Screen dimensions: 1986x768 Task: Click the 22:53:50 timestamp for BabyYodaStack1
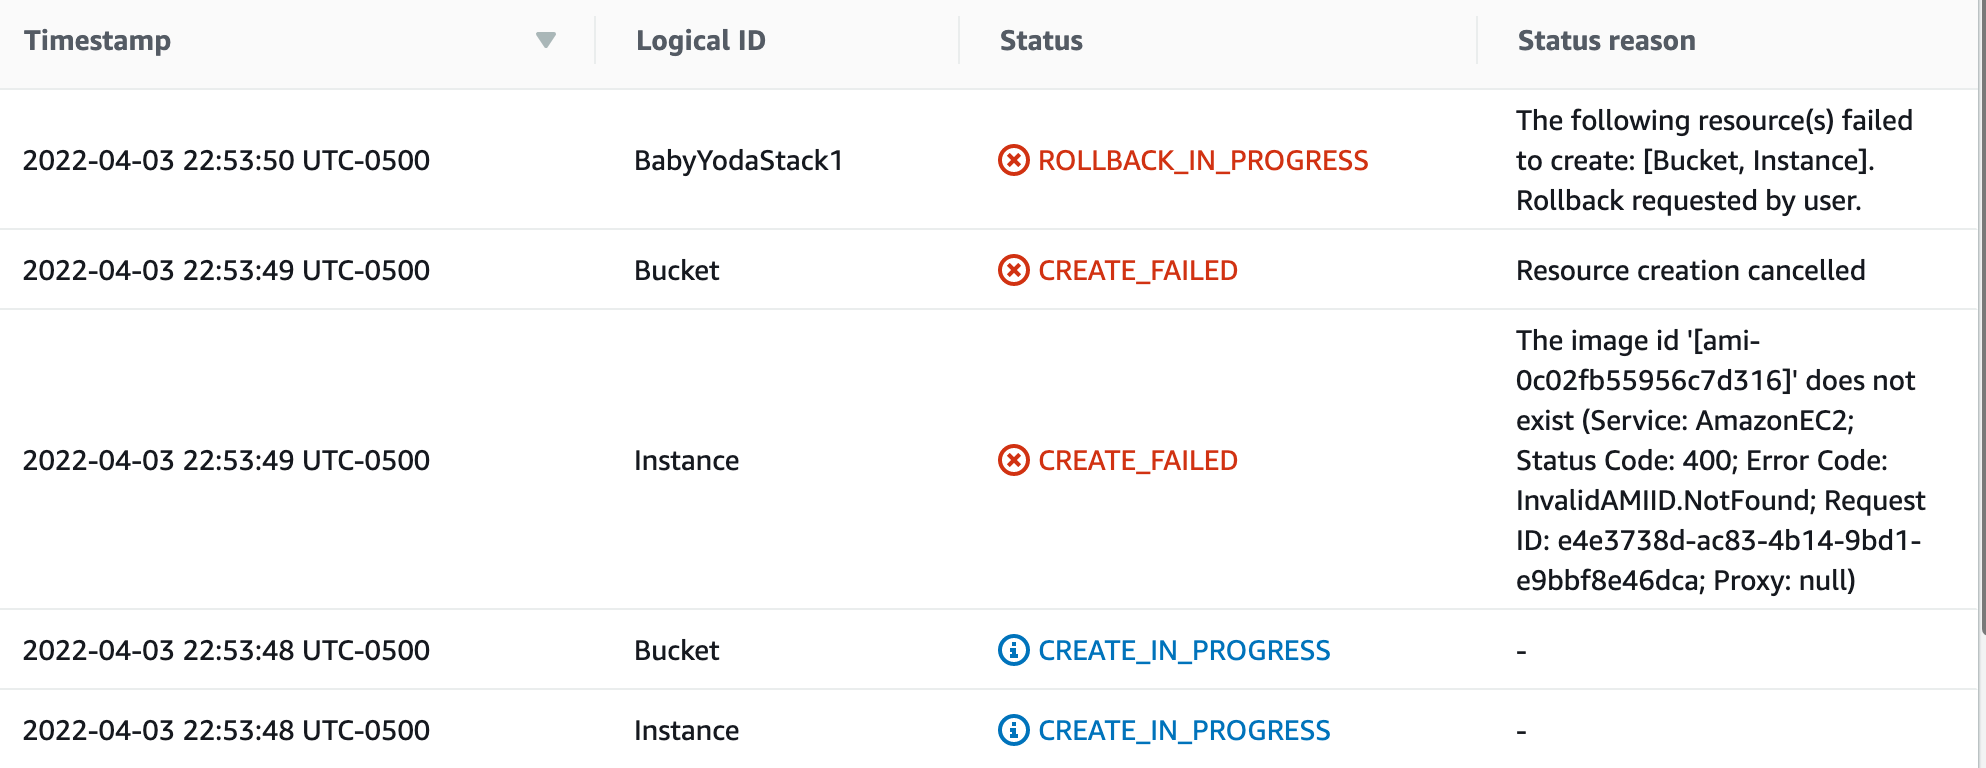coord(226,161)
